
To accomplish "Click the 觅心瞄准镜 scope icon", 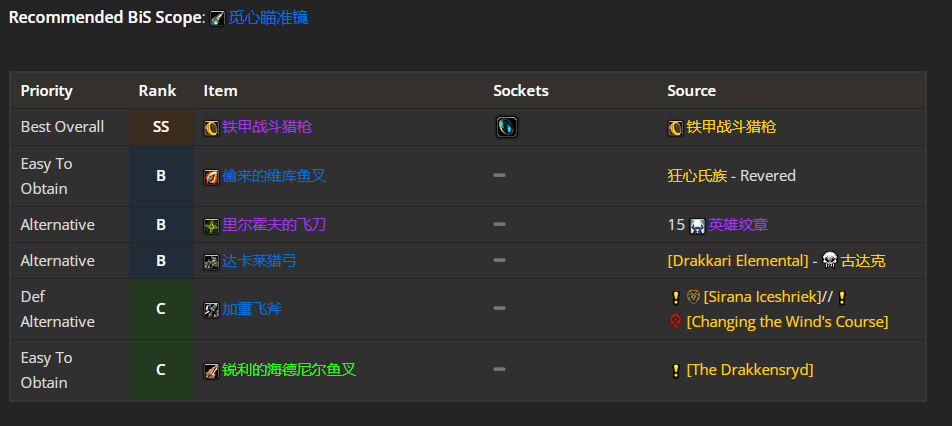I will 217,18.
